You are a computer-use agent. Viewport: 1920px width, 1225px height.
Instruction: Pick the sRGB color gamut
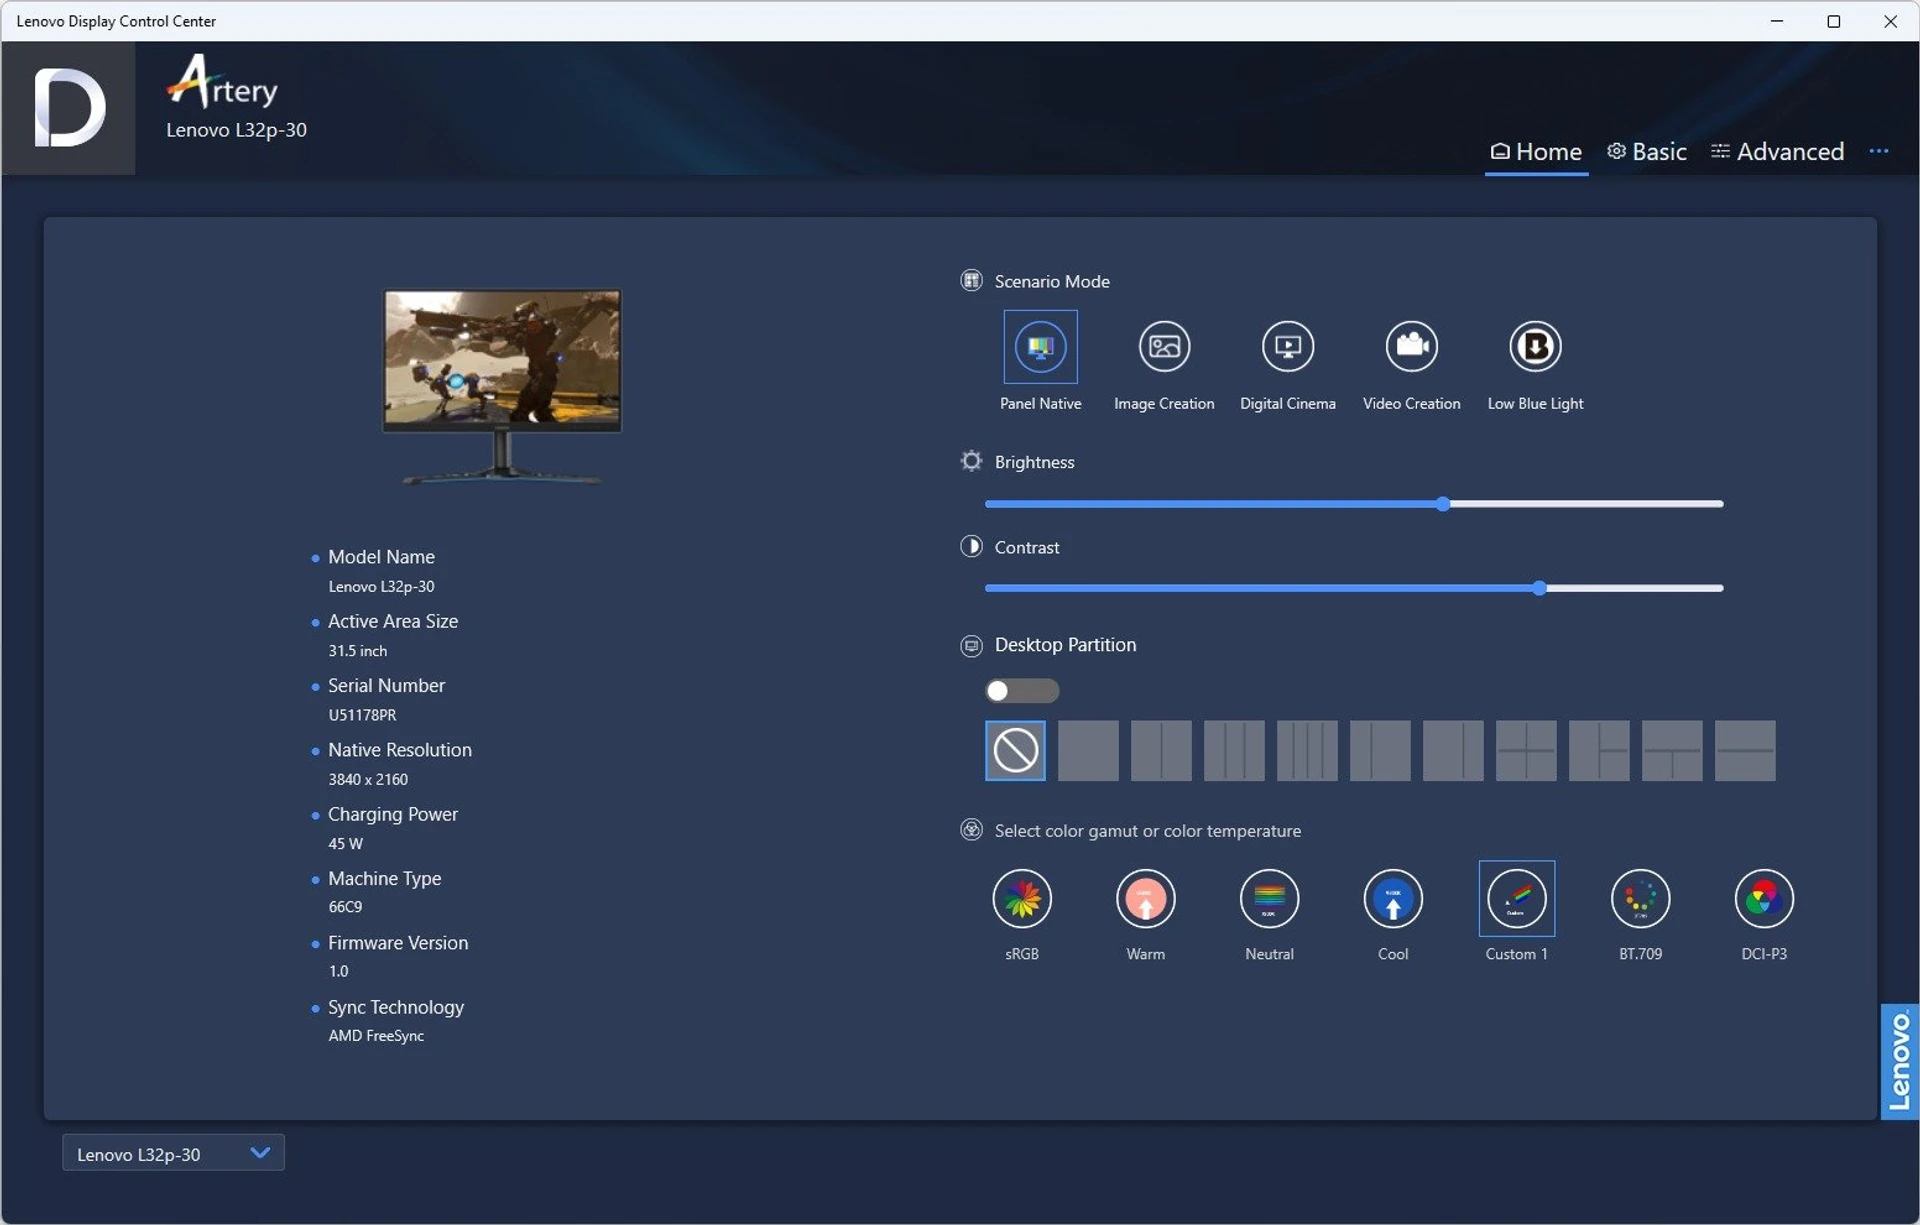pyautogui.click(x=1022, y=898)
